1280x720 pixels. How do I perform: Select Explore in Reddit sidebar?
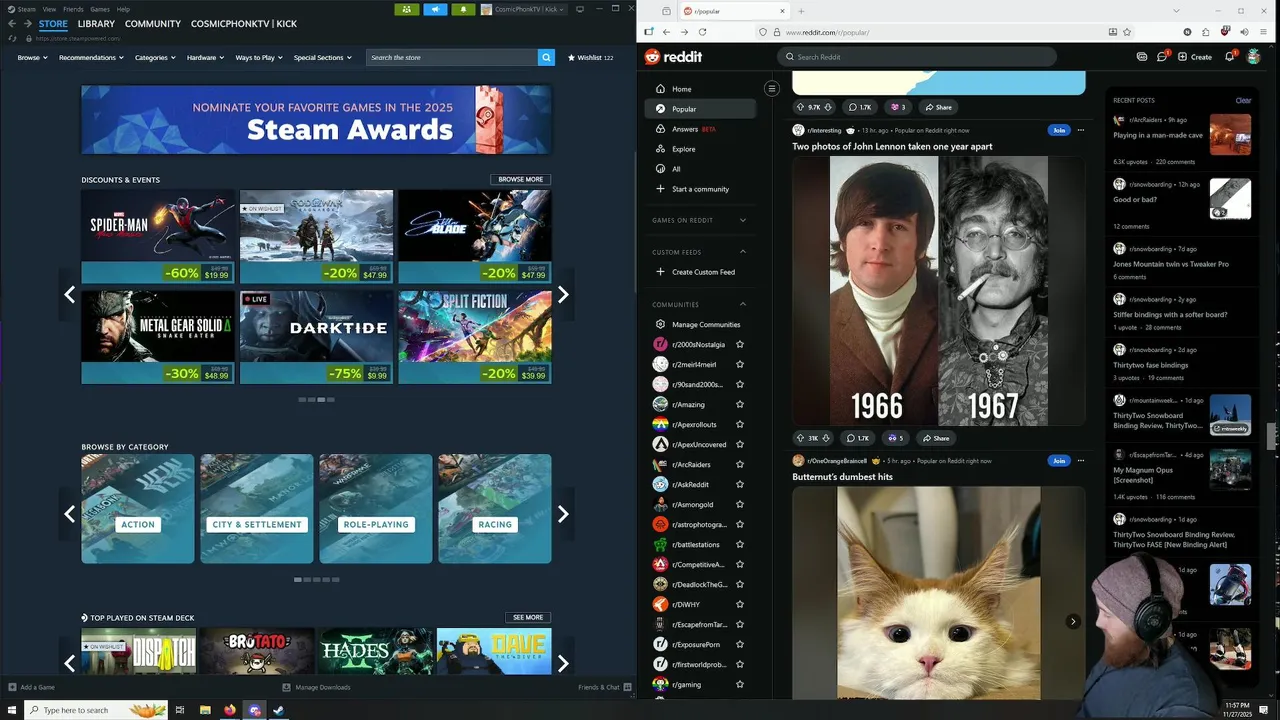700,149
